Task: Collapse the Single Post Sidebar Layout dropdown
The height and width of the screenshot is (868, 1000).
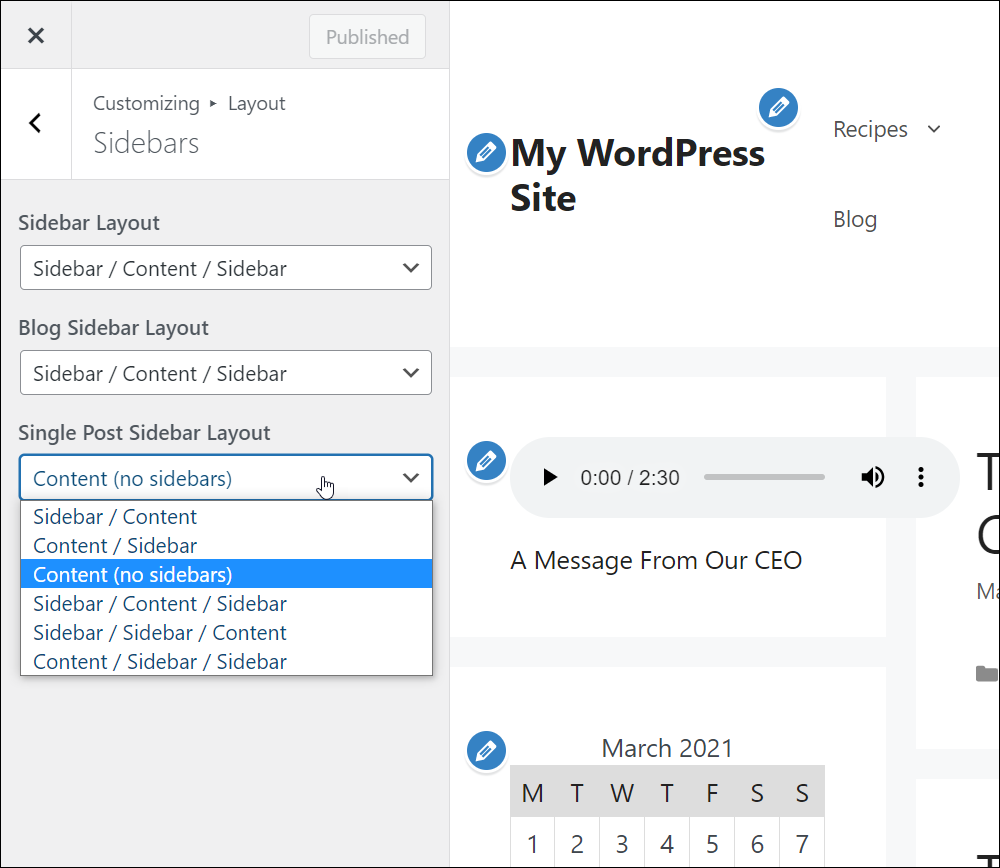Action: (226, 478)
